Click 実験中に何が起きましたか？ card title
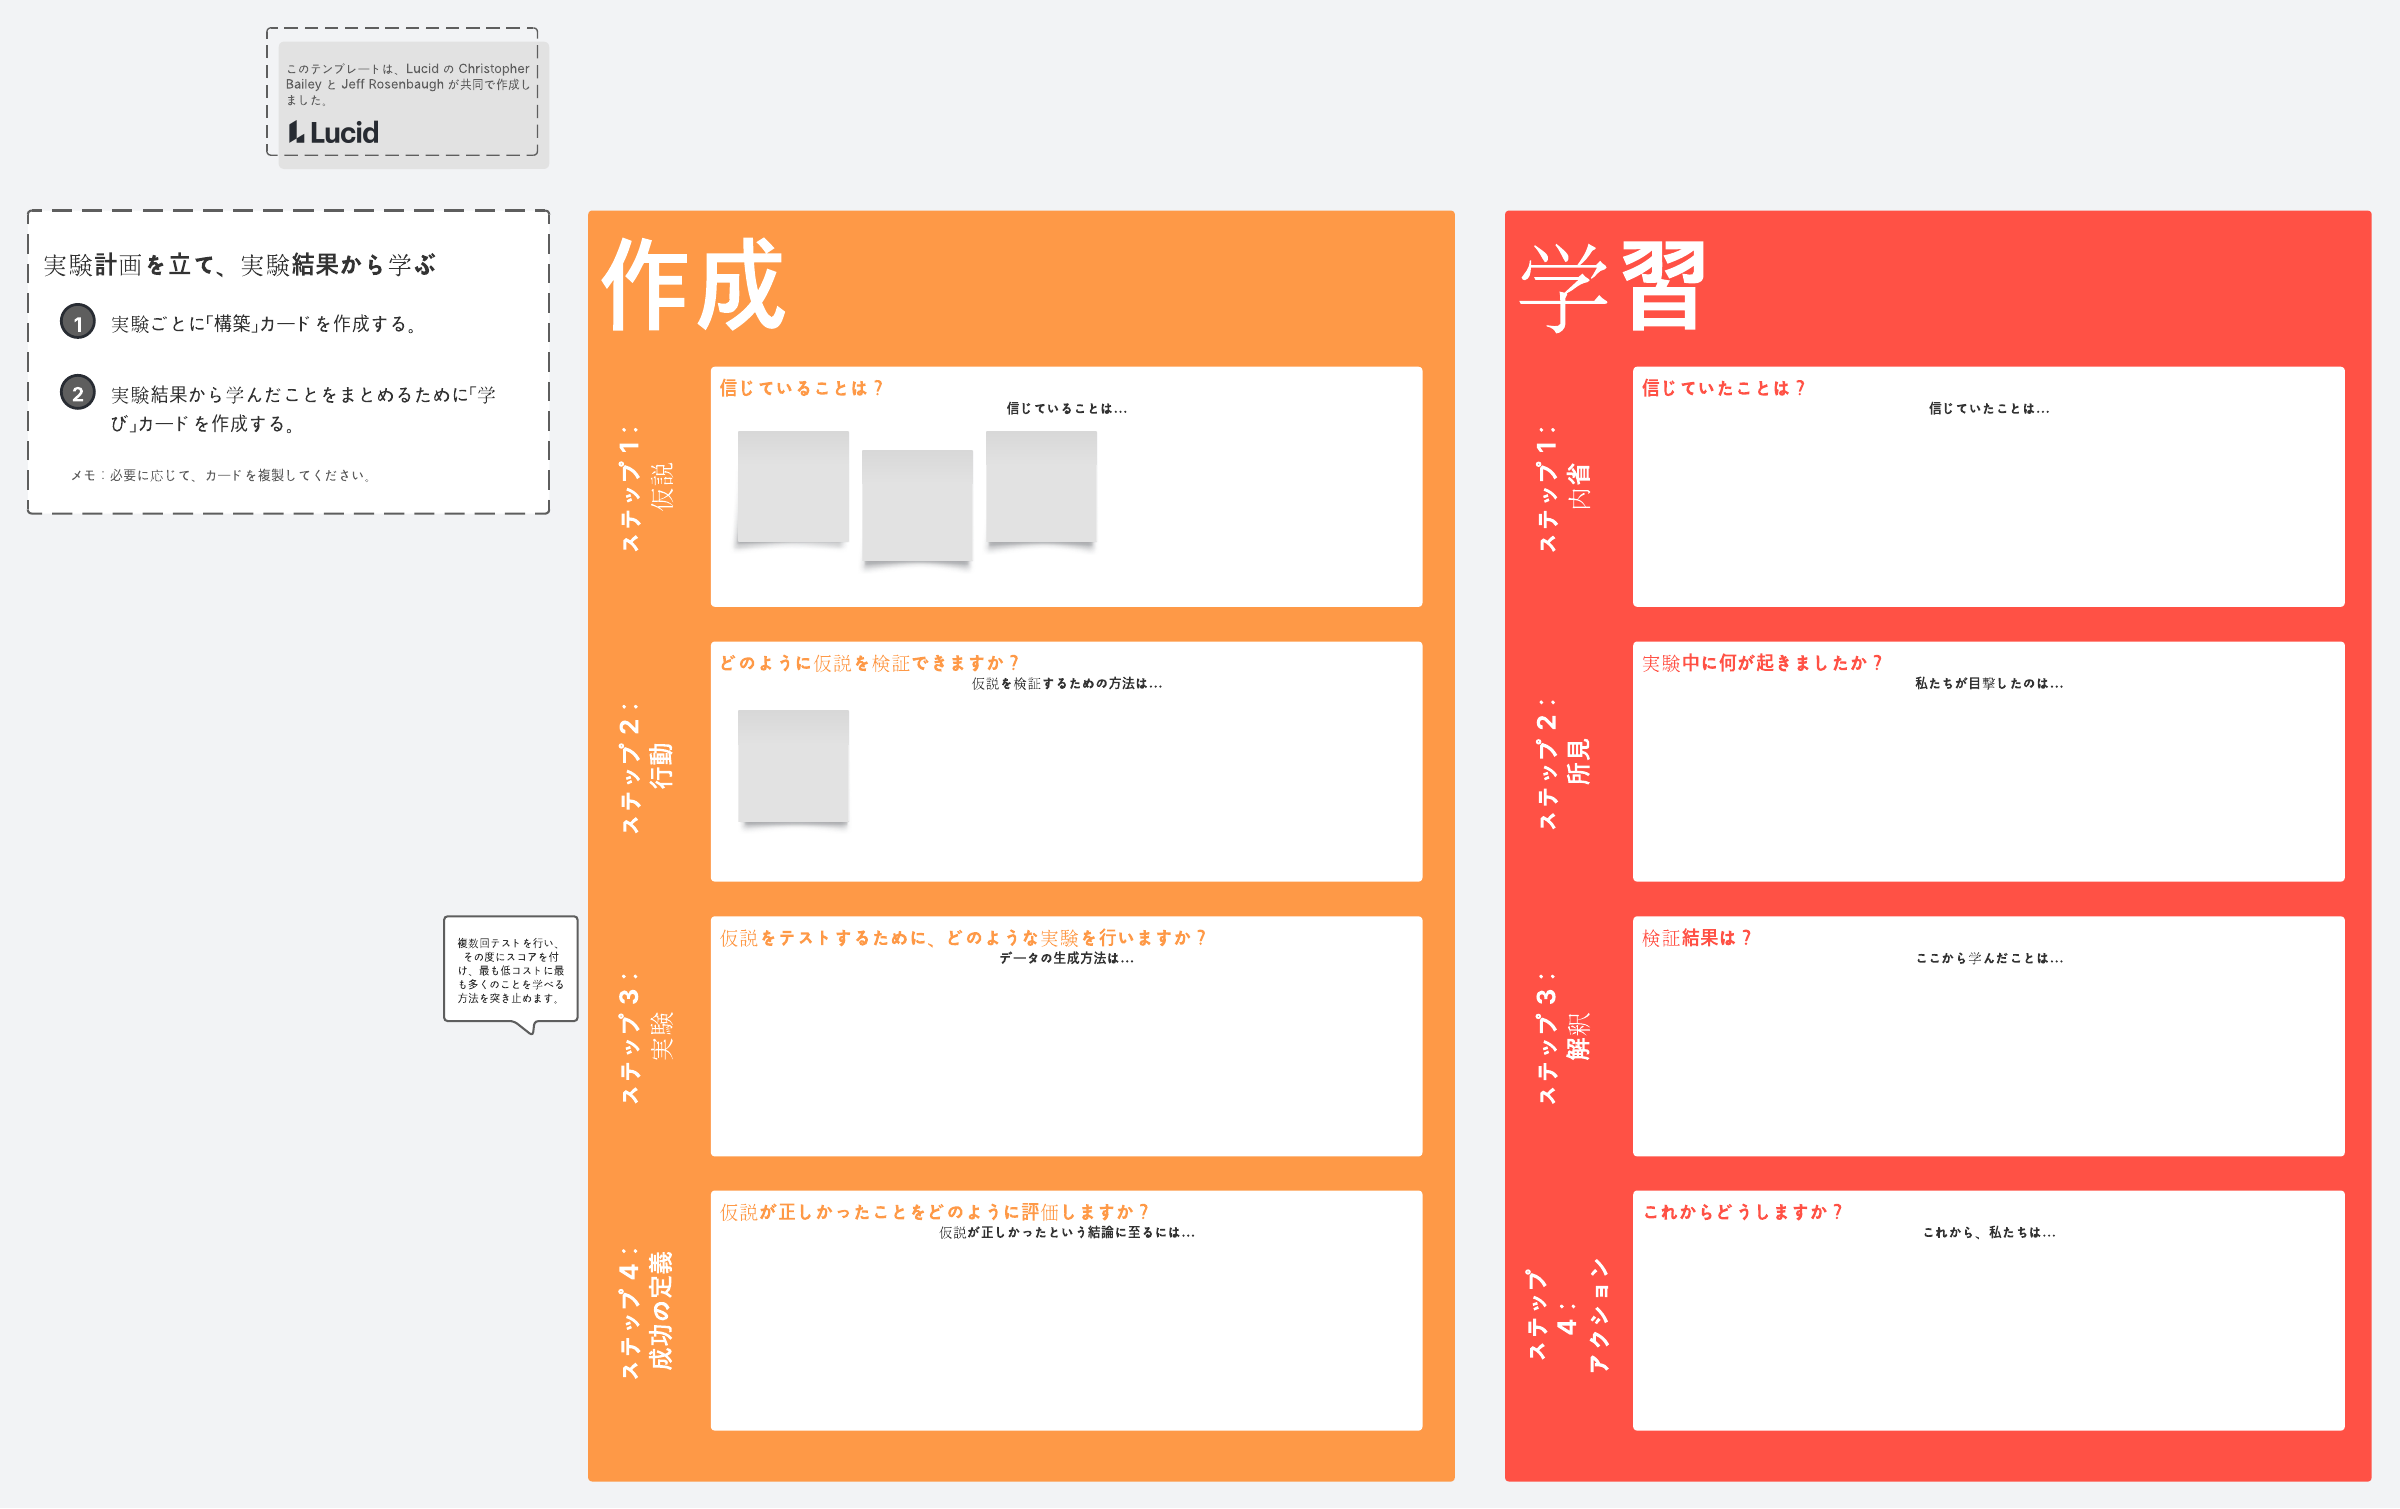This screenshot has width=2400, height=1509. pyautogui.click(x=1762, y=663)
